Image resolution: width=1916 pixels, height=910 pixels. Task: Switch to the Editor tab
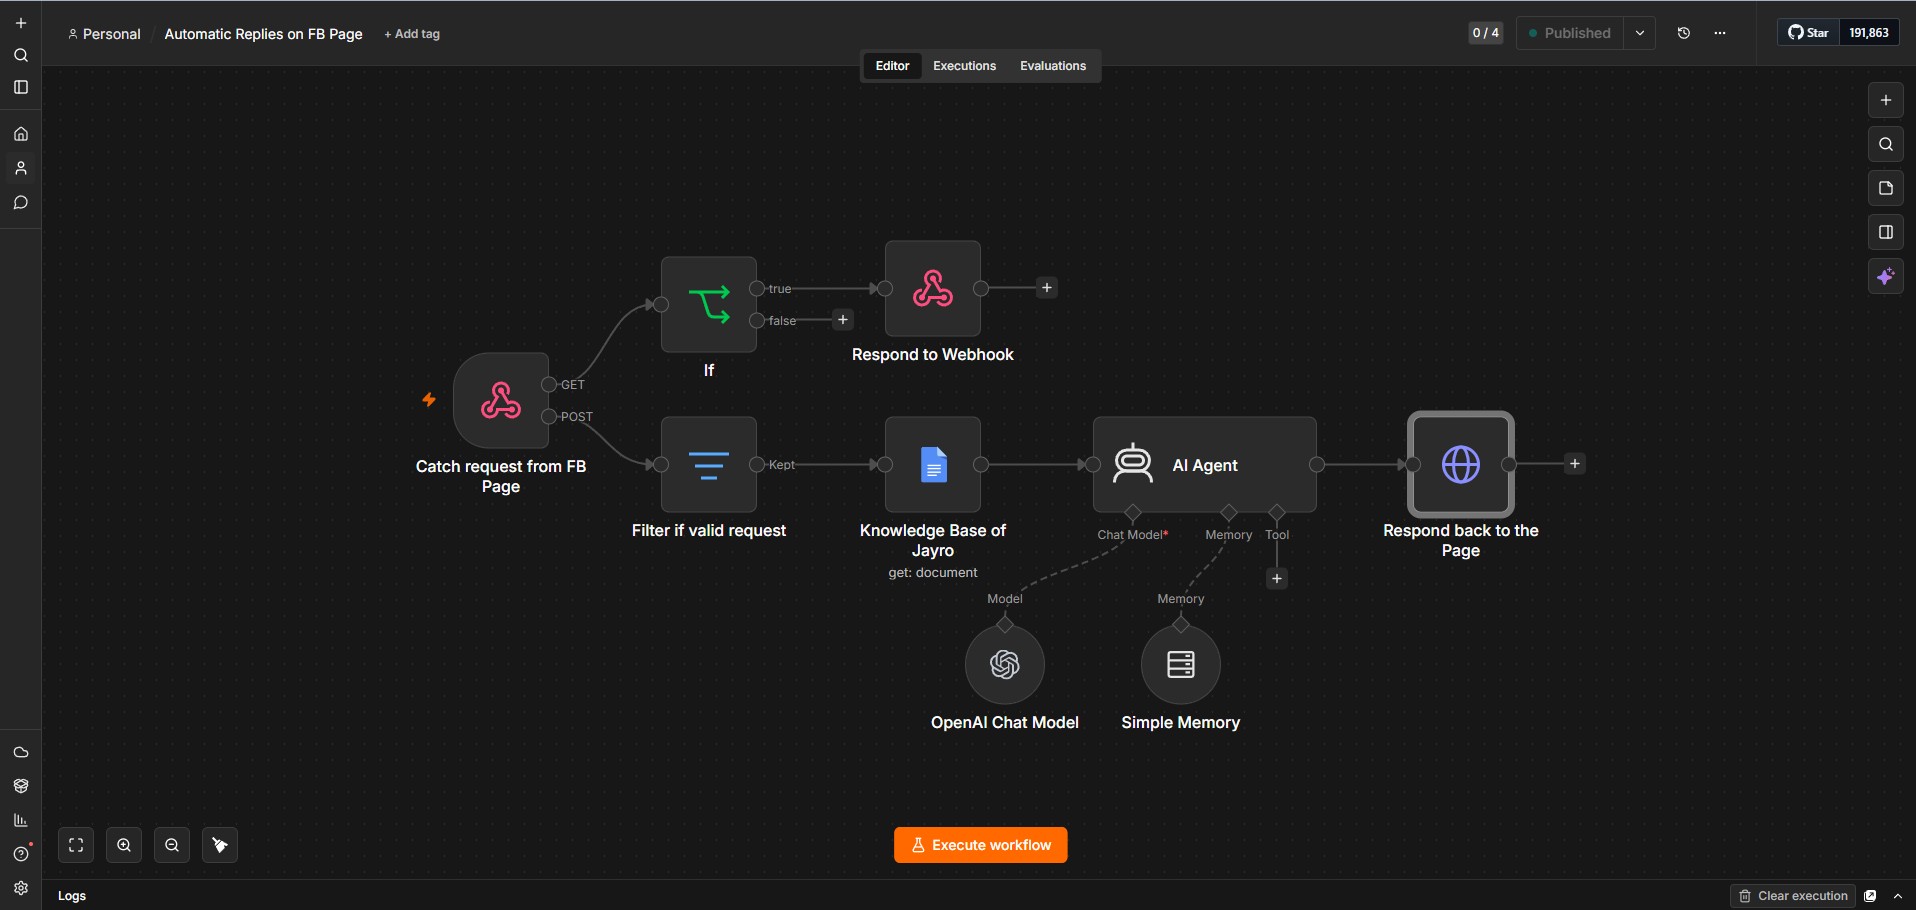(x=892, y=66)
